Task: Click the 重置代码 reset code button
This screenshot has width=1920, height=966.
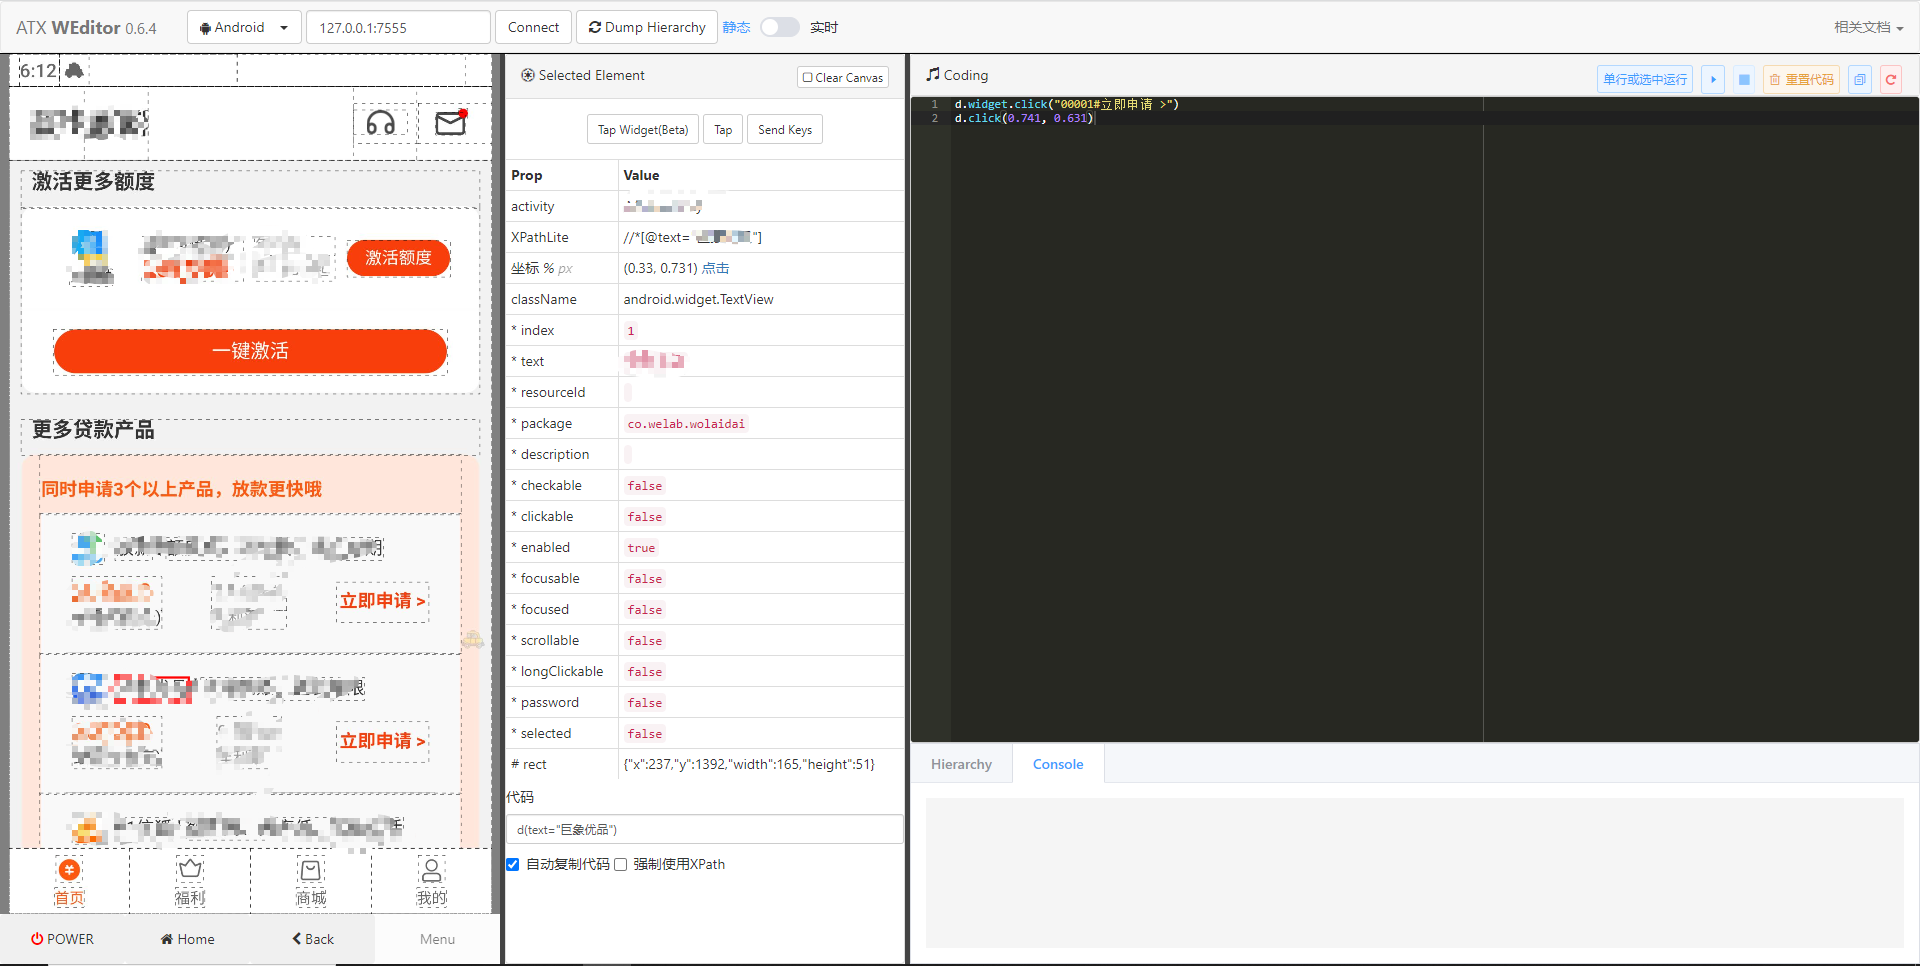Action: [x=1802, y=79]
